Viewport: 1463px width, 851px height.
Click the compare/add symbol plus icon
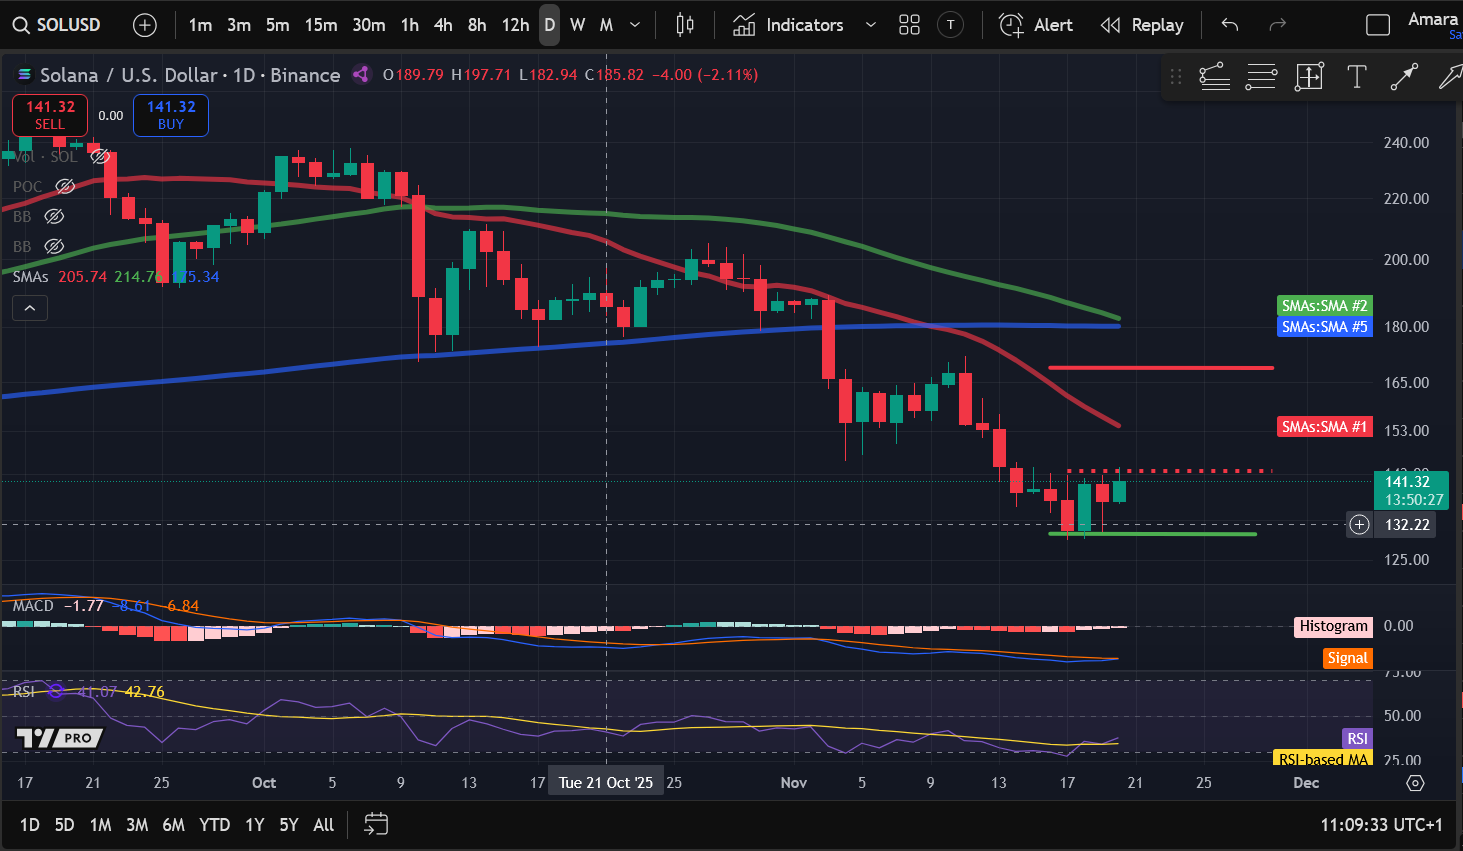point(145,24)
